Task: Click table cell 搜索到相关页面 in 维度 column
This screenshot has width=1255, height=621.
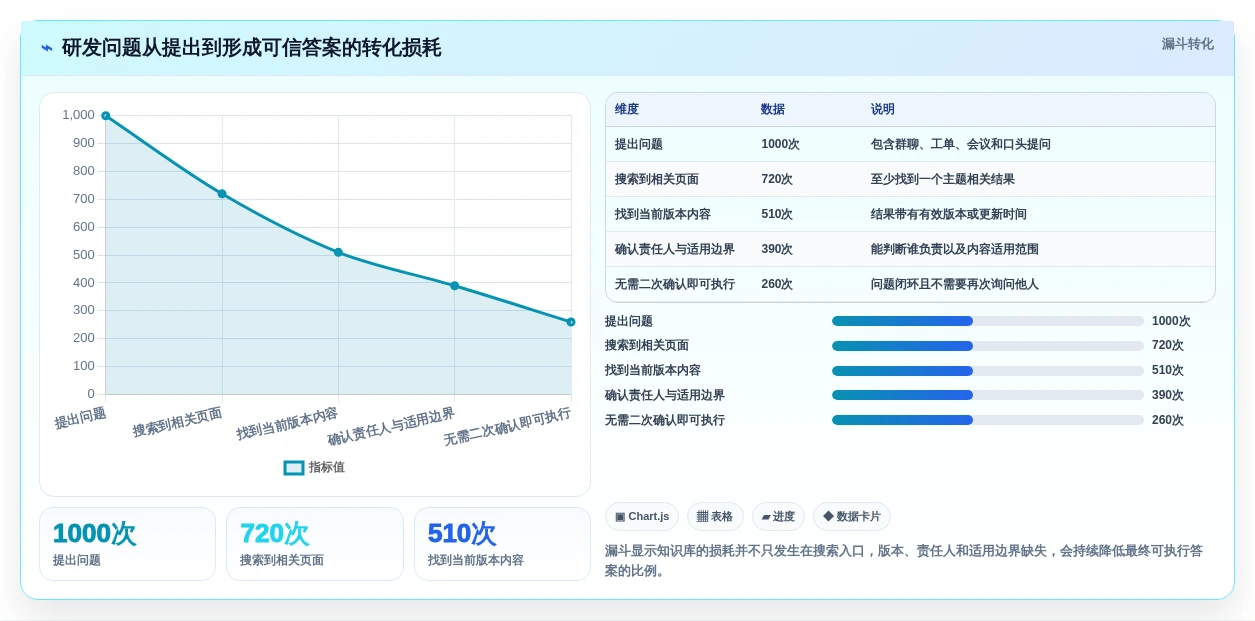Action: coord(657,179)
